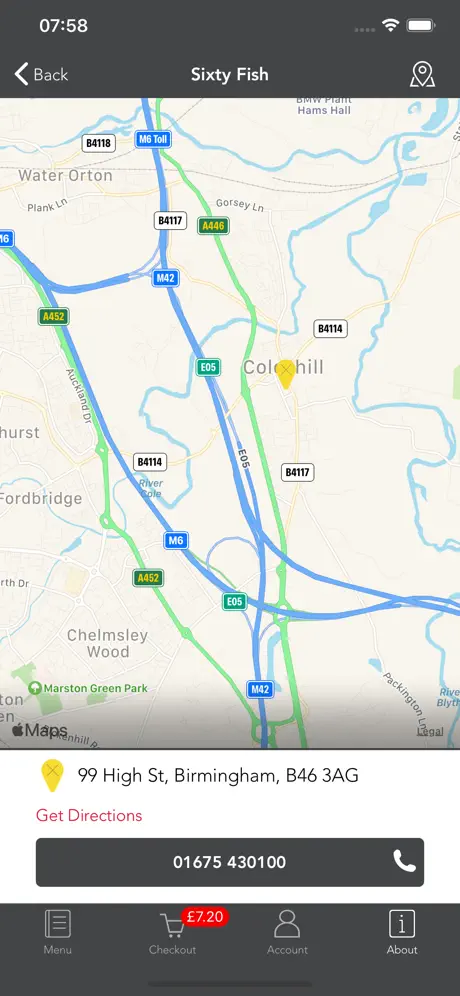Tap the phone handset icon
The width and height of the screenshot is (460, 996).
point(404,861)
